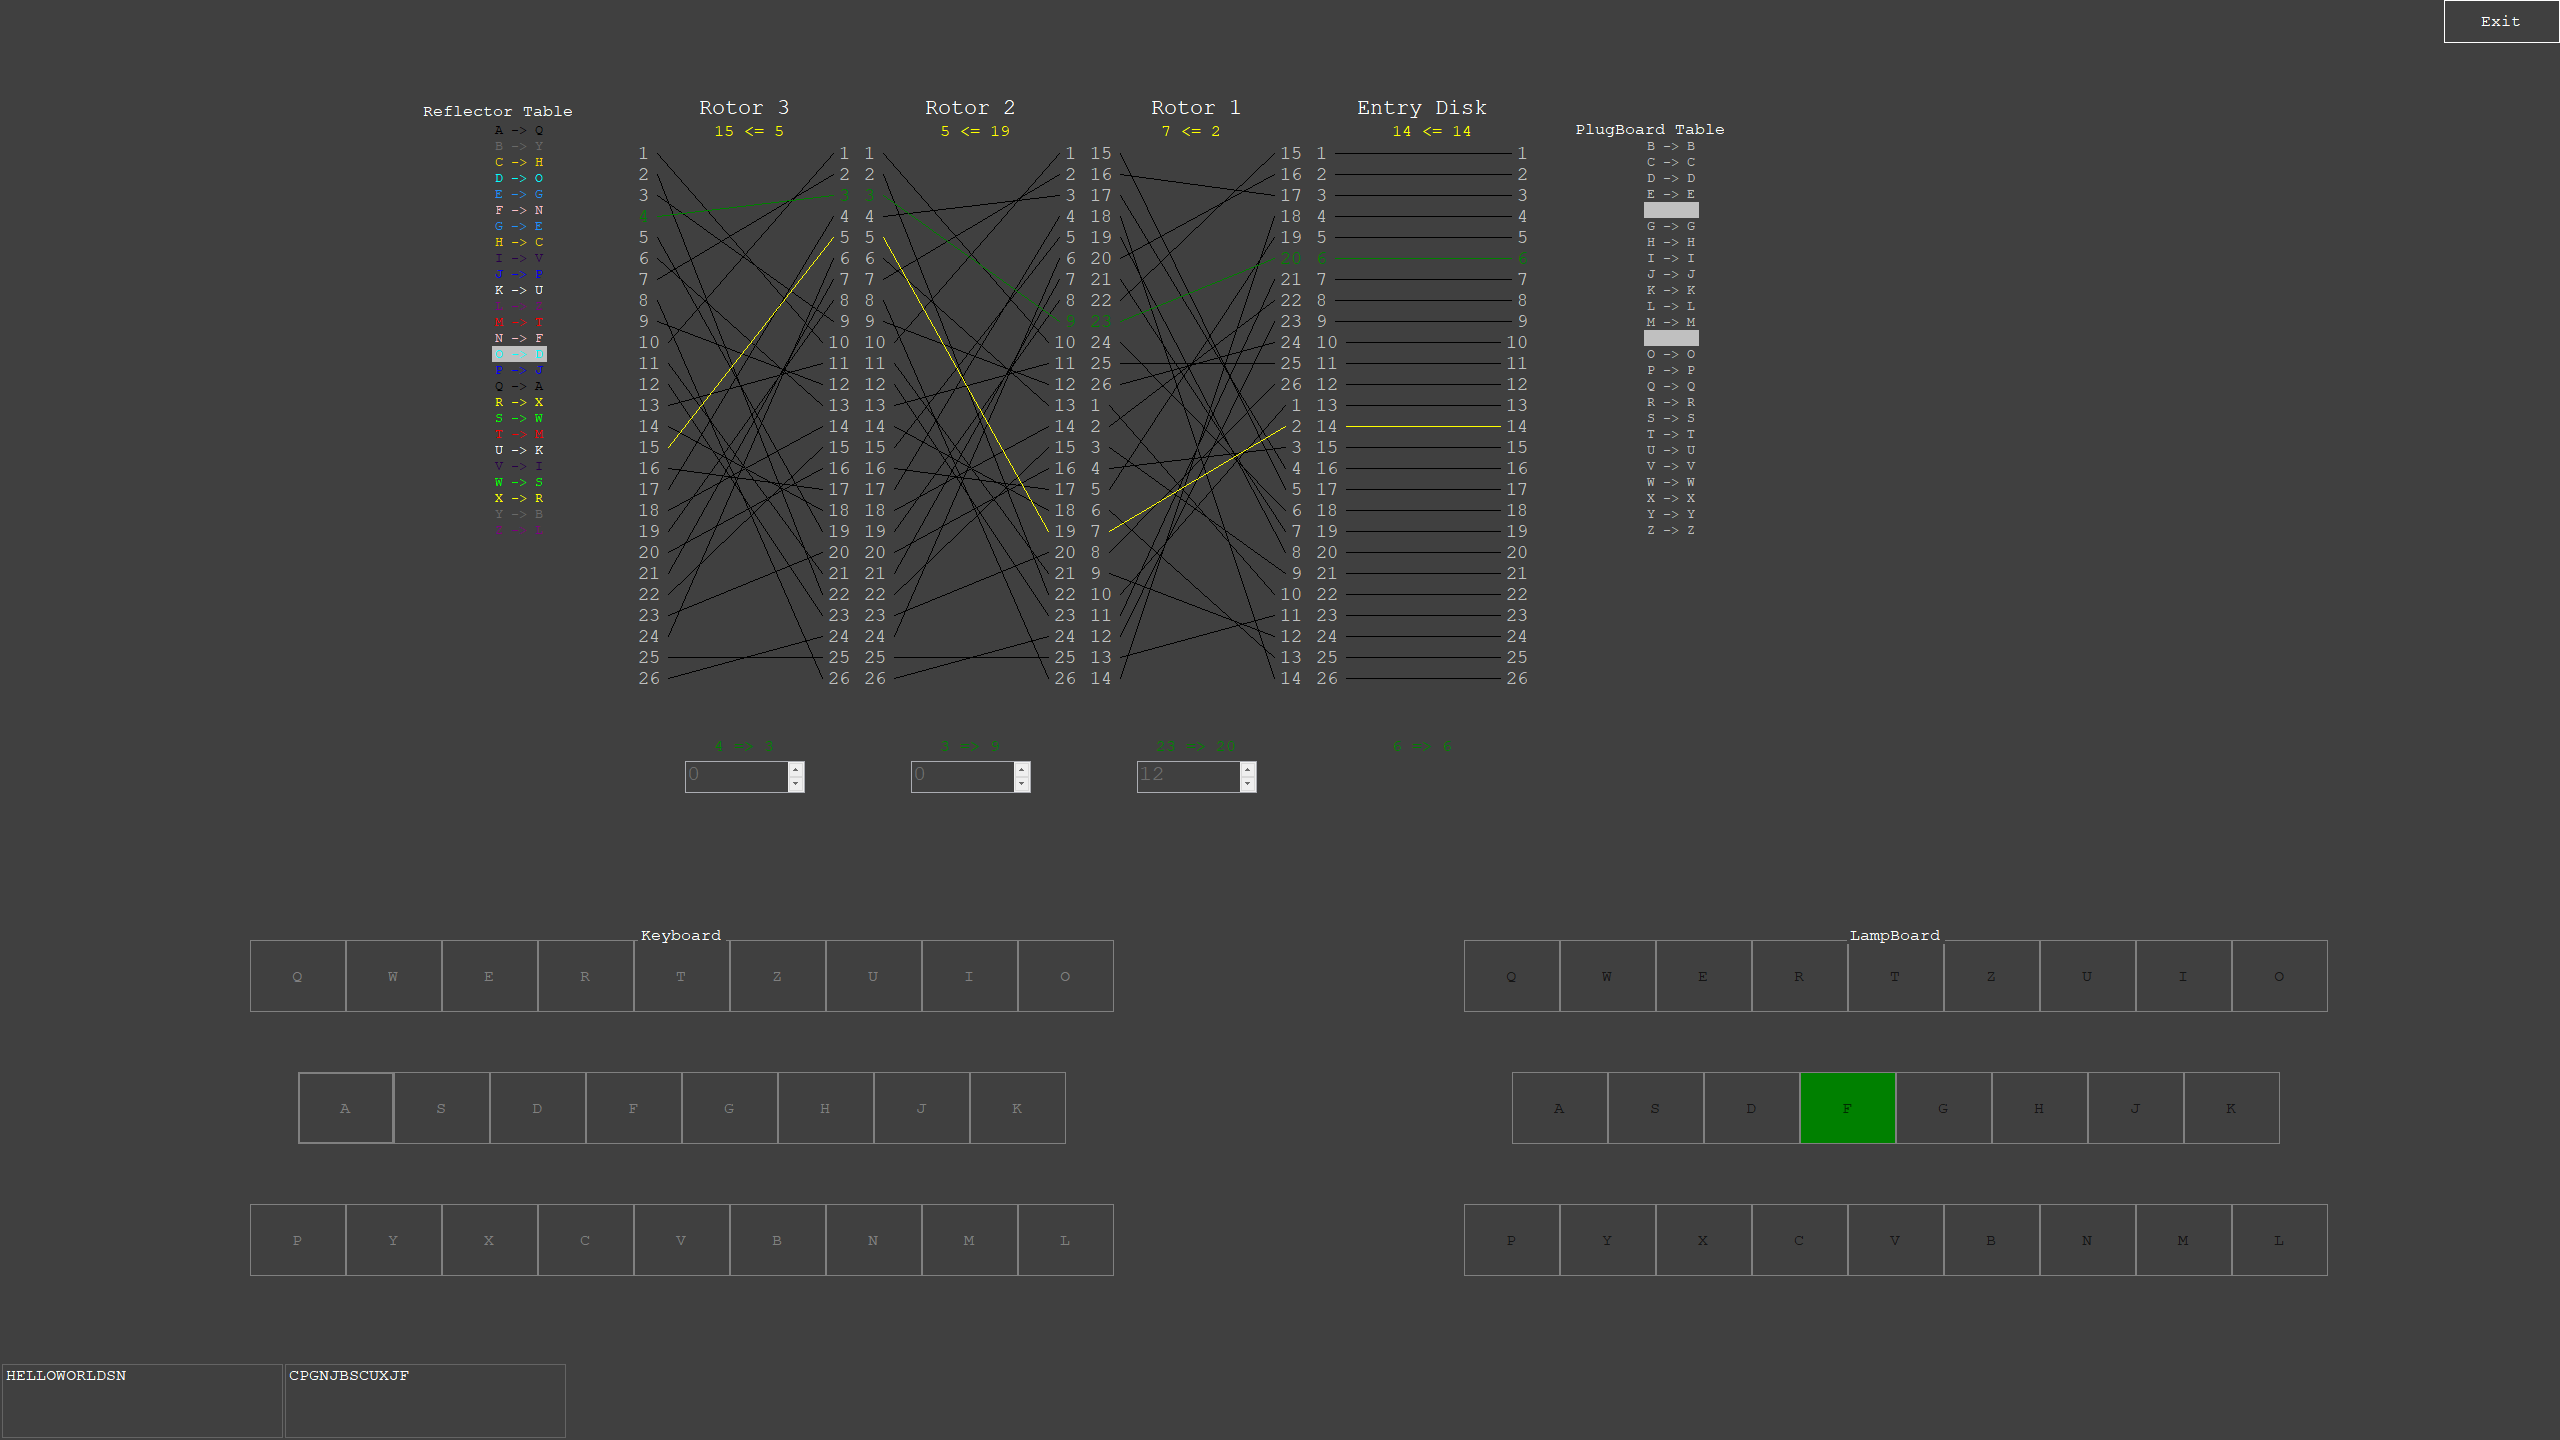The width and height of the screenshot is (2560, 1440).
Task: Tap the H key on Keyboard
Action: point(825,1108)
